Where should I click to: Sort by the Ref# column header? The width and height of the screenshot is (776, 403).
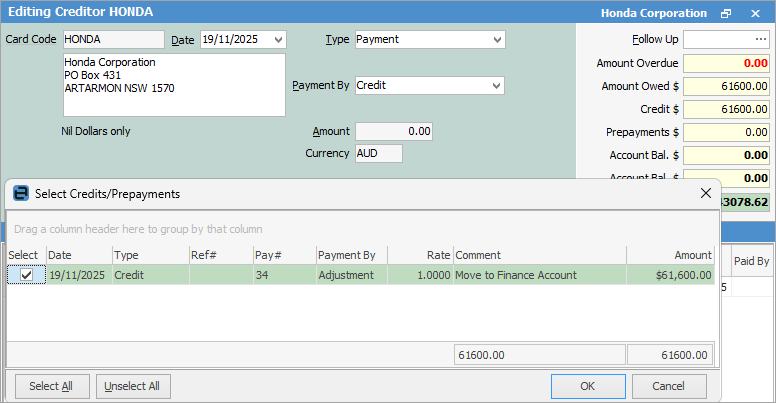click(221, 255)
